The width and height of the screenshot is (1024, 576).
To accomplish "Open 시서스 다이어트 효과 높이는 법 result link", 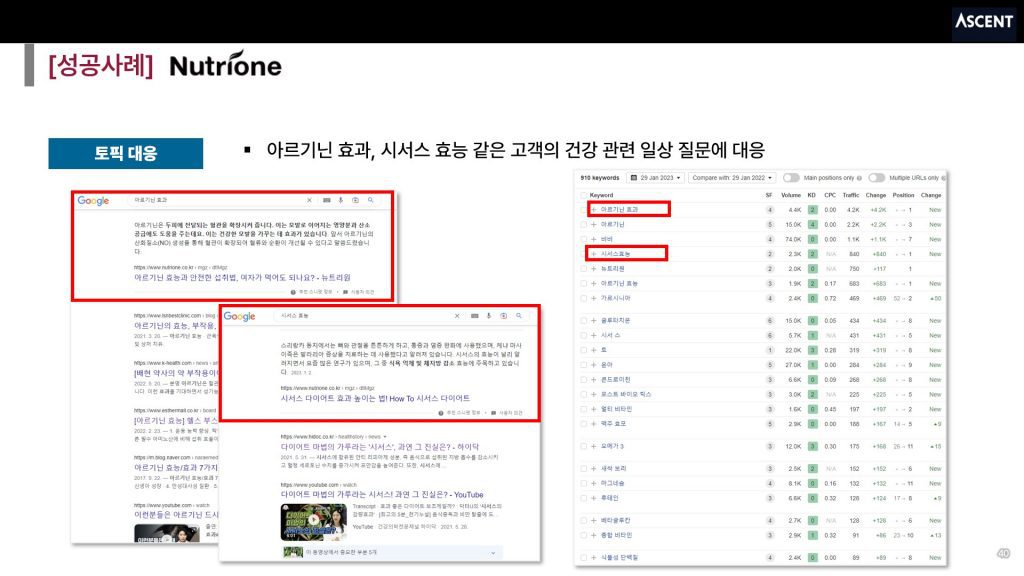I will coord(375,398).
